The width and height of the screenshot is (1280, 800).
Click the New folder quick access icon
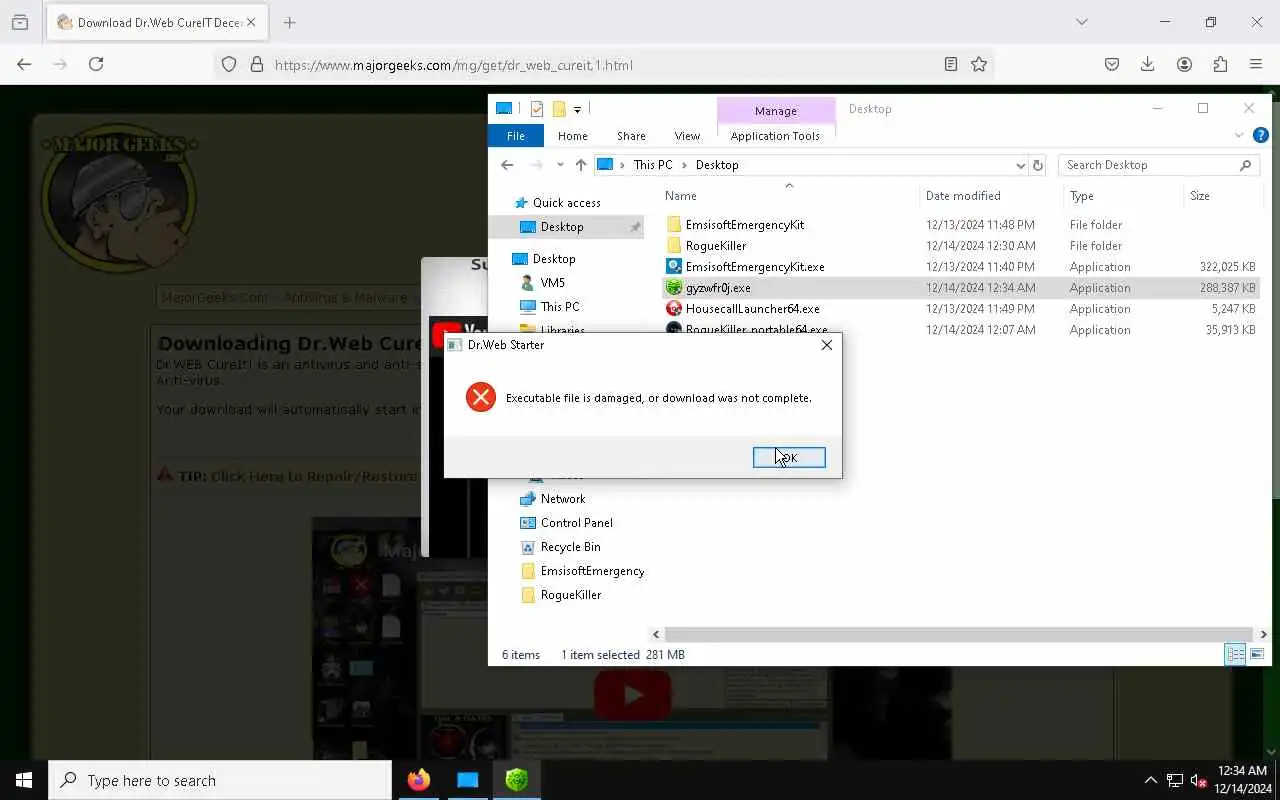(559, 109)
